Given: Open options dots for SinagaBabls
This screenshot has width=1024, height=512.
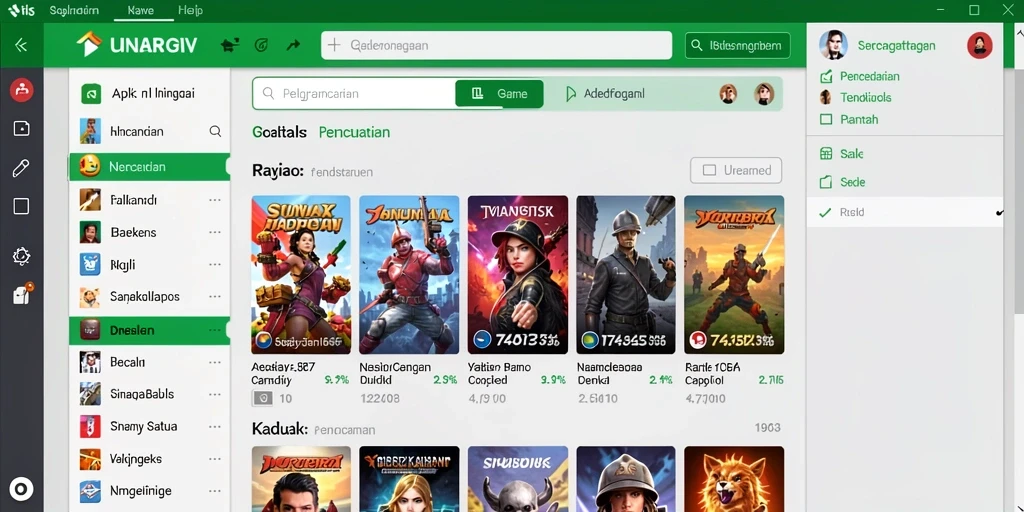Looking at the screenshot, I should tap(215, 394).
